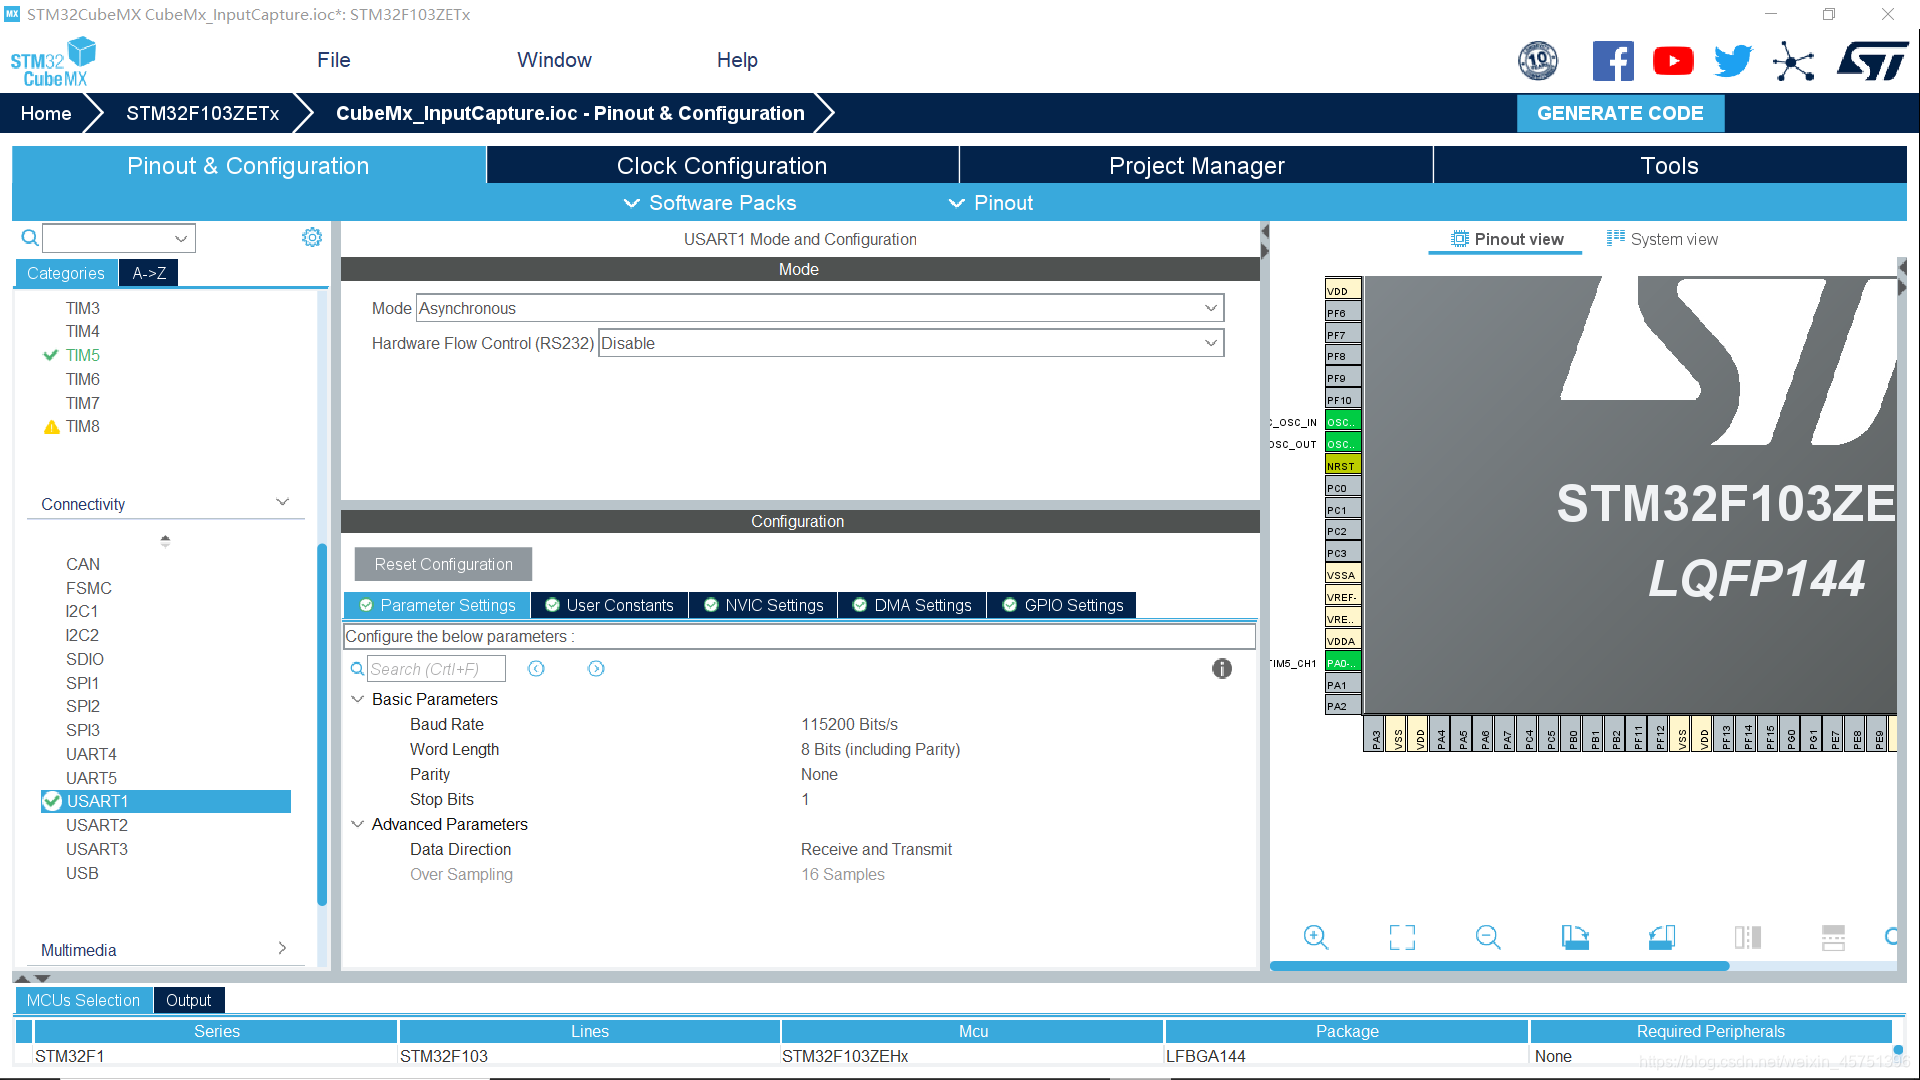
Task: Rotate the chip view clockwise icon
Action: (x=1575, y=937)
